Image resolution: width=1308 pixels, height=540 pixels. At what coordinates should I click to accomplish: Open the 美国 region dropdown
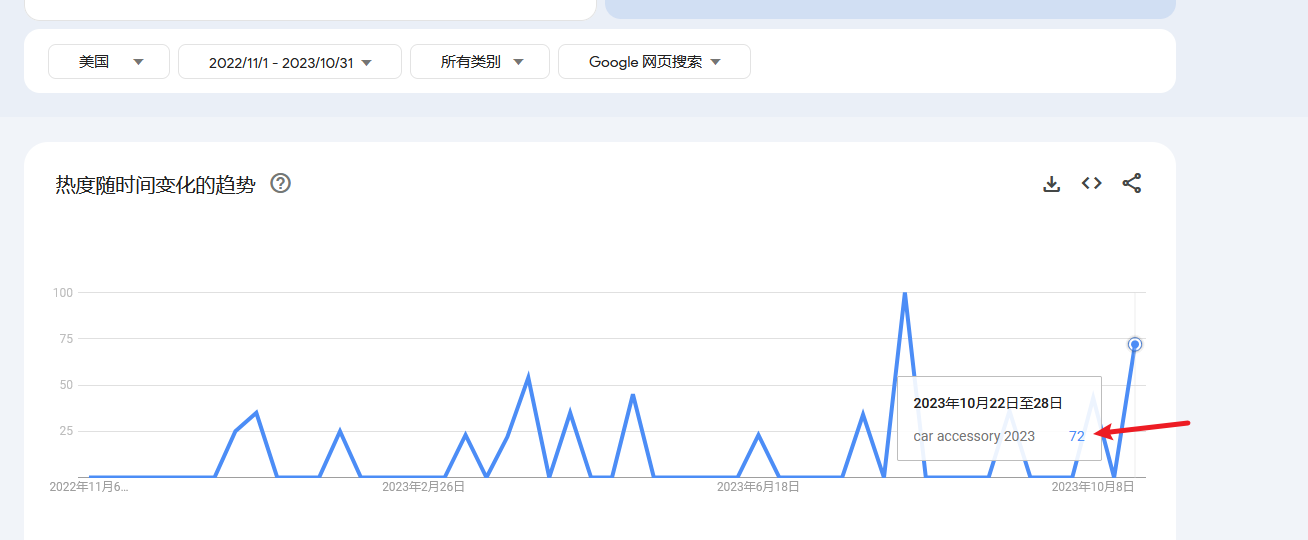[x=109, y=62]
